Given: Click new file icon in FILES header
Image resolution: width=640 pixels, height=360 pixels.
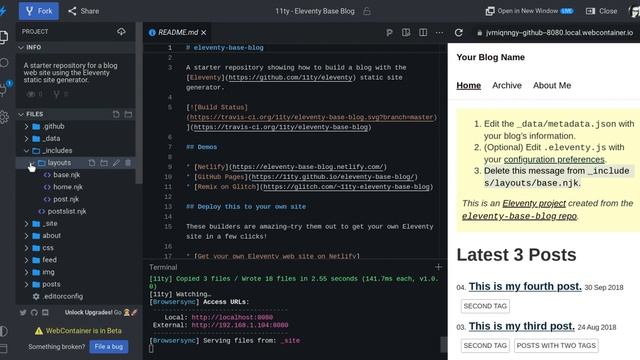Looking at the screenshot, I should pos(116,114).
